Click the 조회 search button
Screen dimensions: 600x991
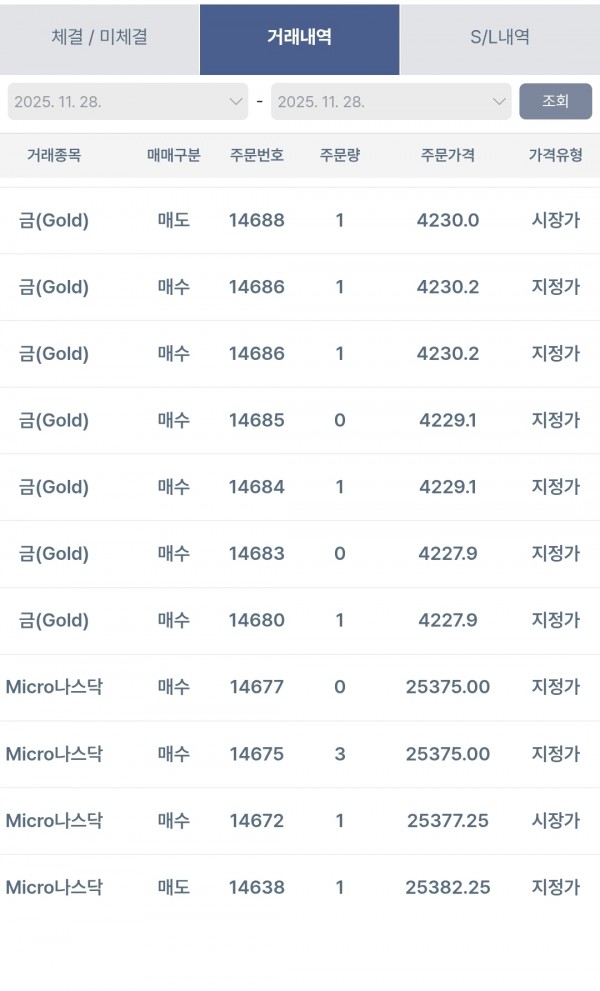[556, 101]
